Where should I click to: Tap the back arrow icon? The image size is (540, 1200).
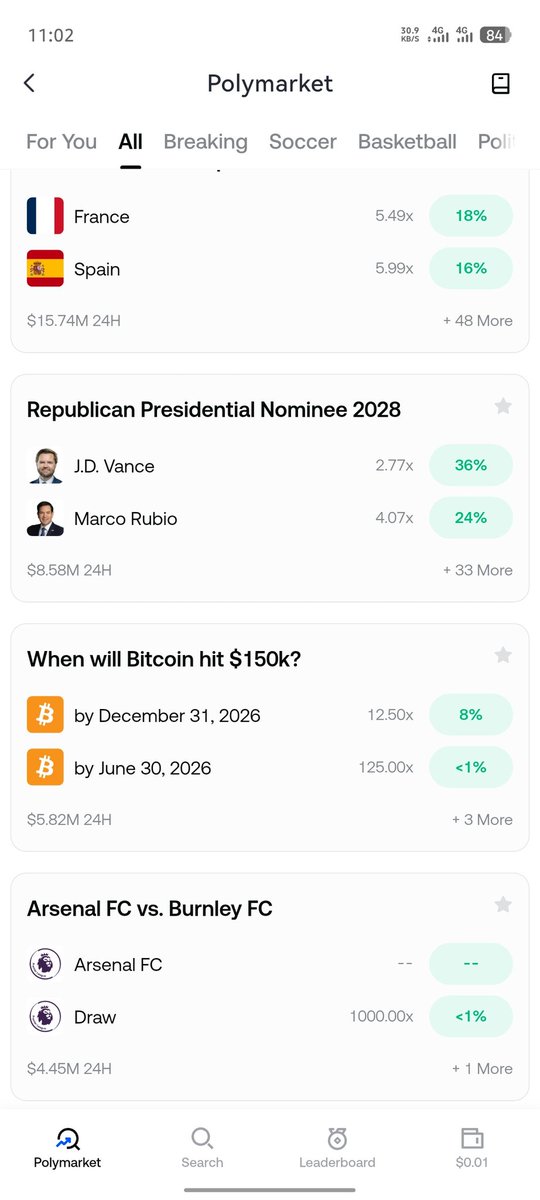[x=29, y=83]
